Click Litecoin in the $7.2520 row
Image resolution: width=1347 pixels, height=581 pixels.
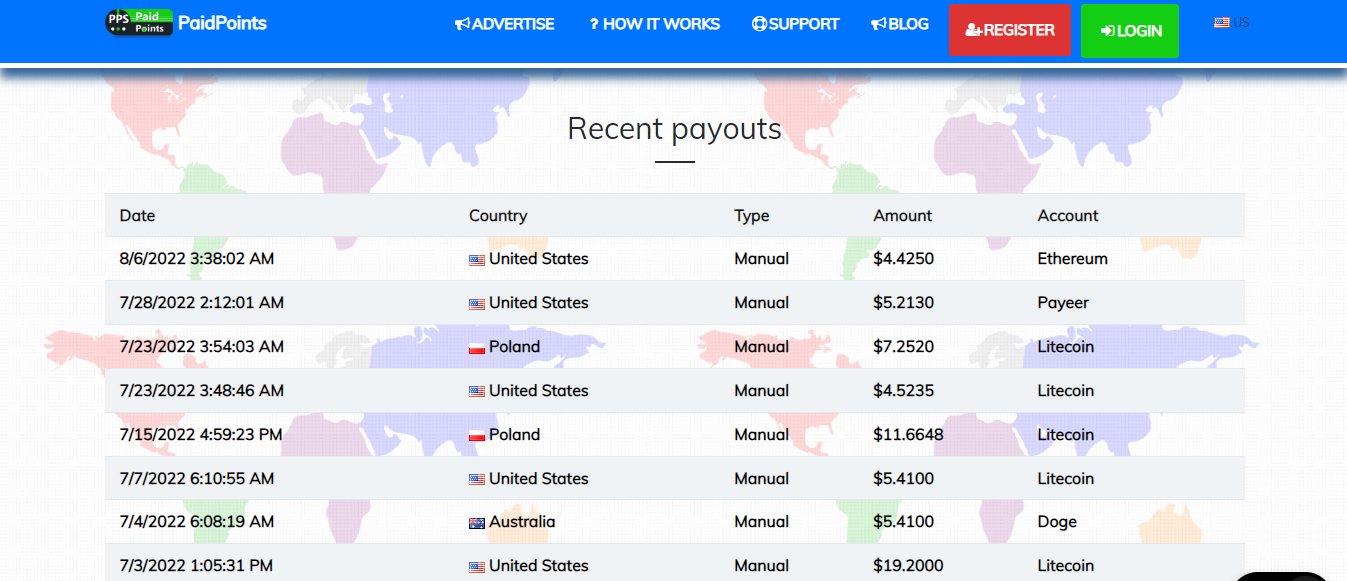tap(1066, 347)
